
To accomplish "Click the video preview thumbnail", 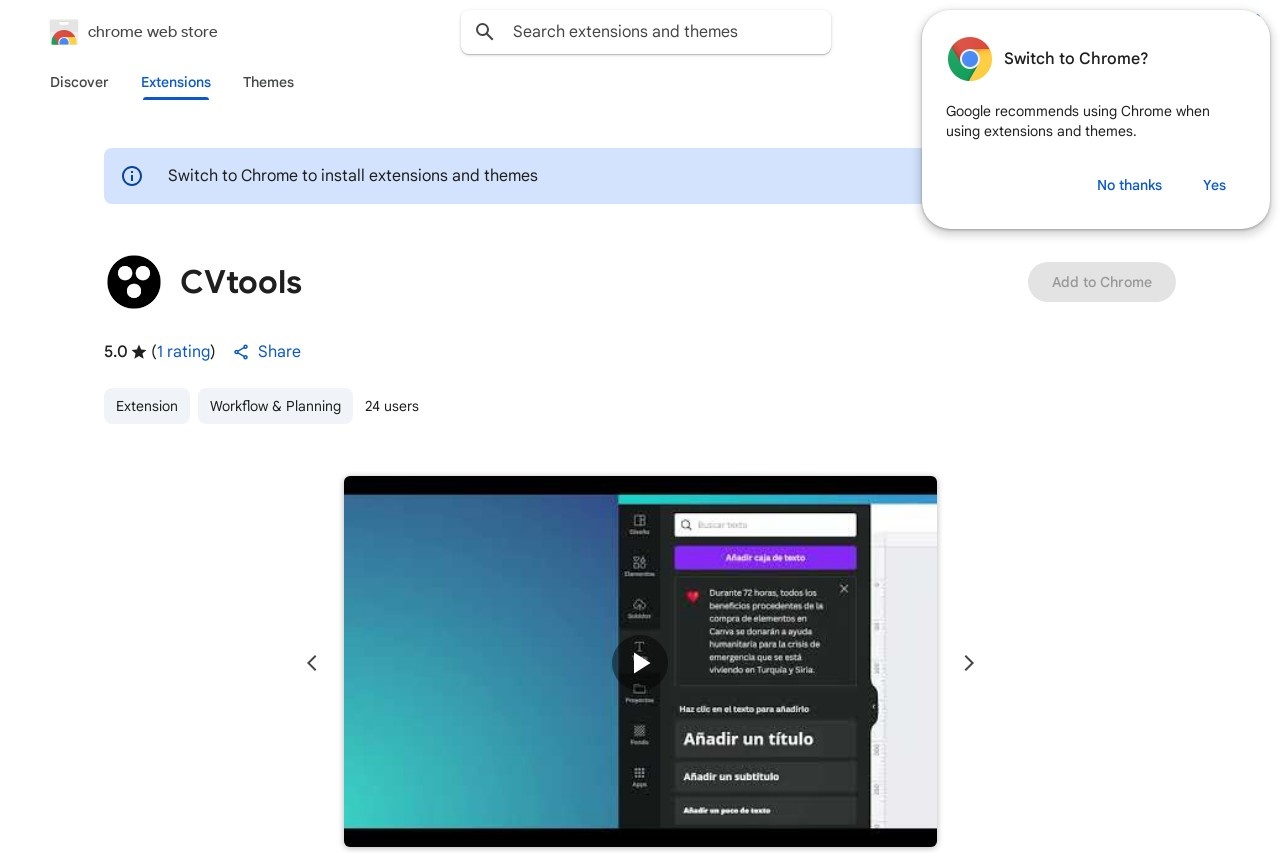I will (640, 662).
